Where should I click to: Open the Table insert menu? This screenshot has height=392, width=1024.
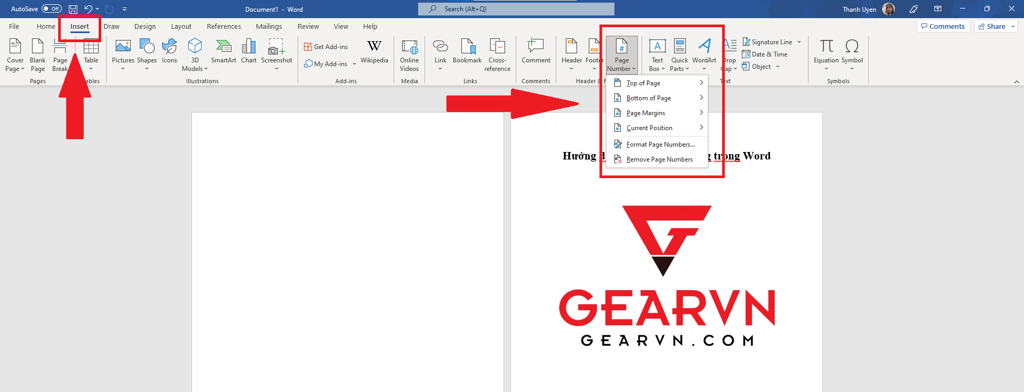point(91,55)
